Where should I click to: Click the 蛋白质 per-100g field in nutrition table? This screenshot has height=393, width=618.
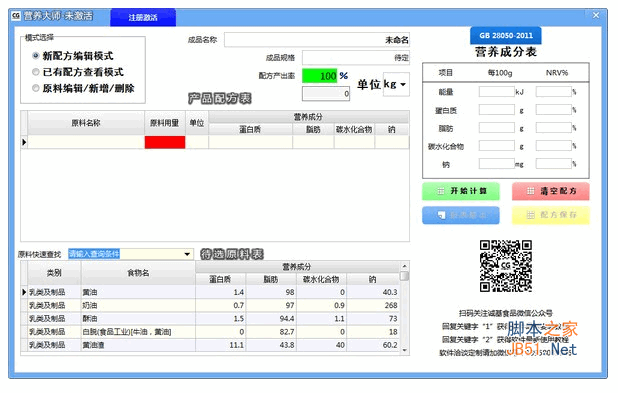tap(497, 110)
